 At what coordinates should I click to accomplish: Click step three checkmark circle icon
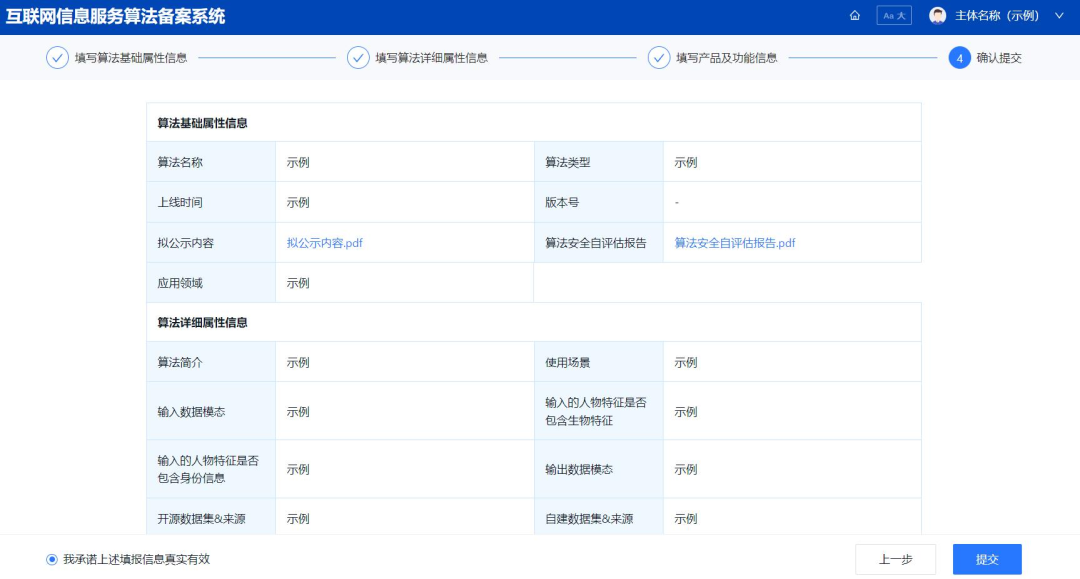click(659, 58)
